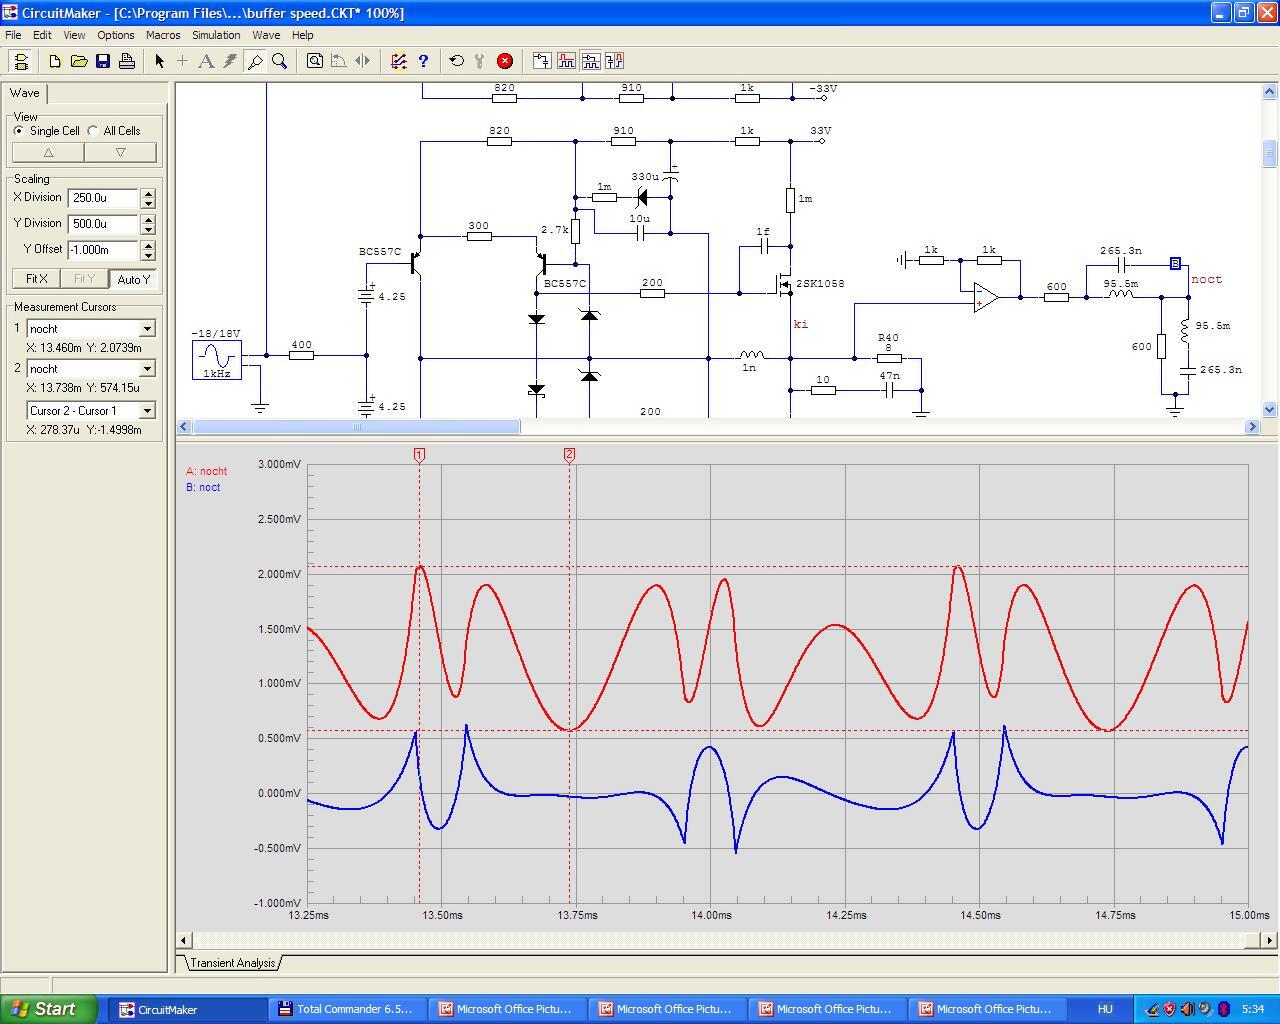
Task: Open Measurement Cursor 1 dropdown
Action: 147,329
